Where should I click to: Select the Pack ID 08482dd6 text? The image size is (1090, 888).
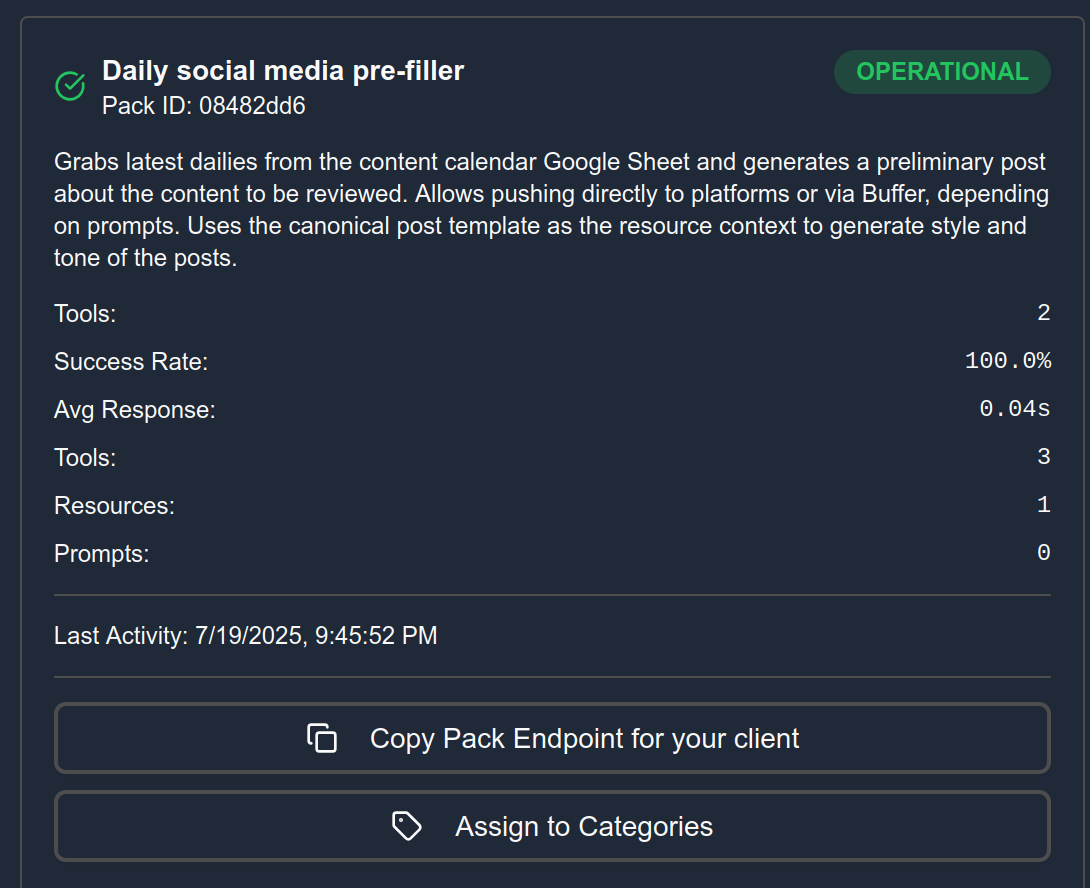click(204, 106)
